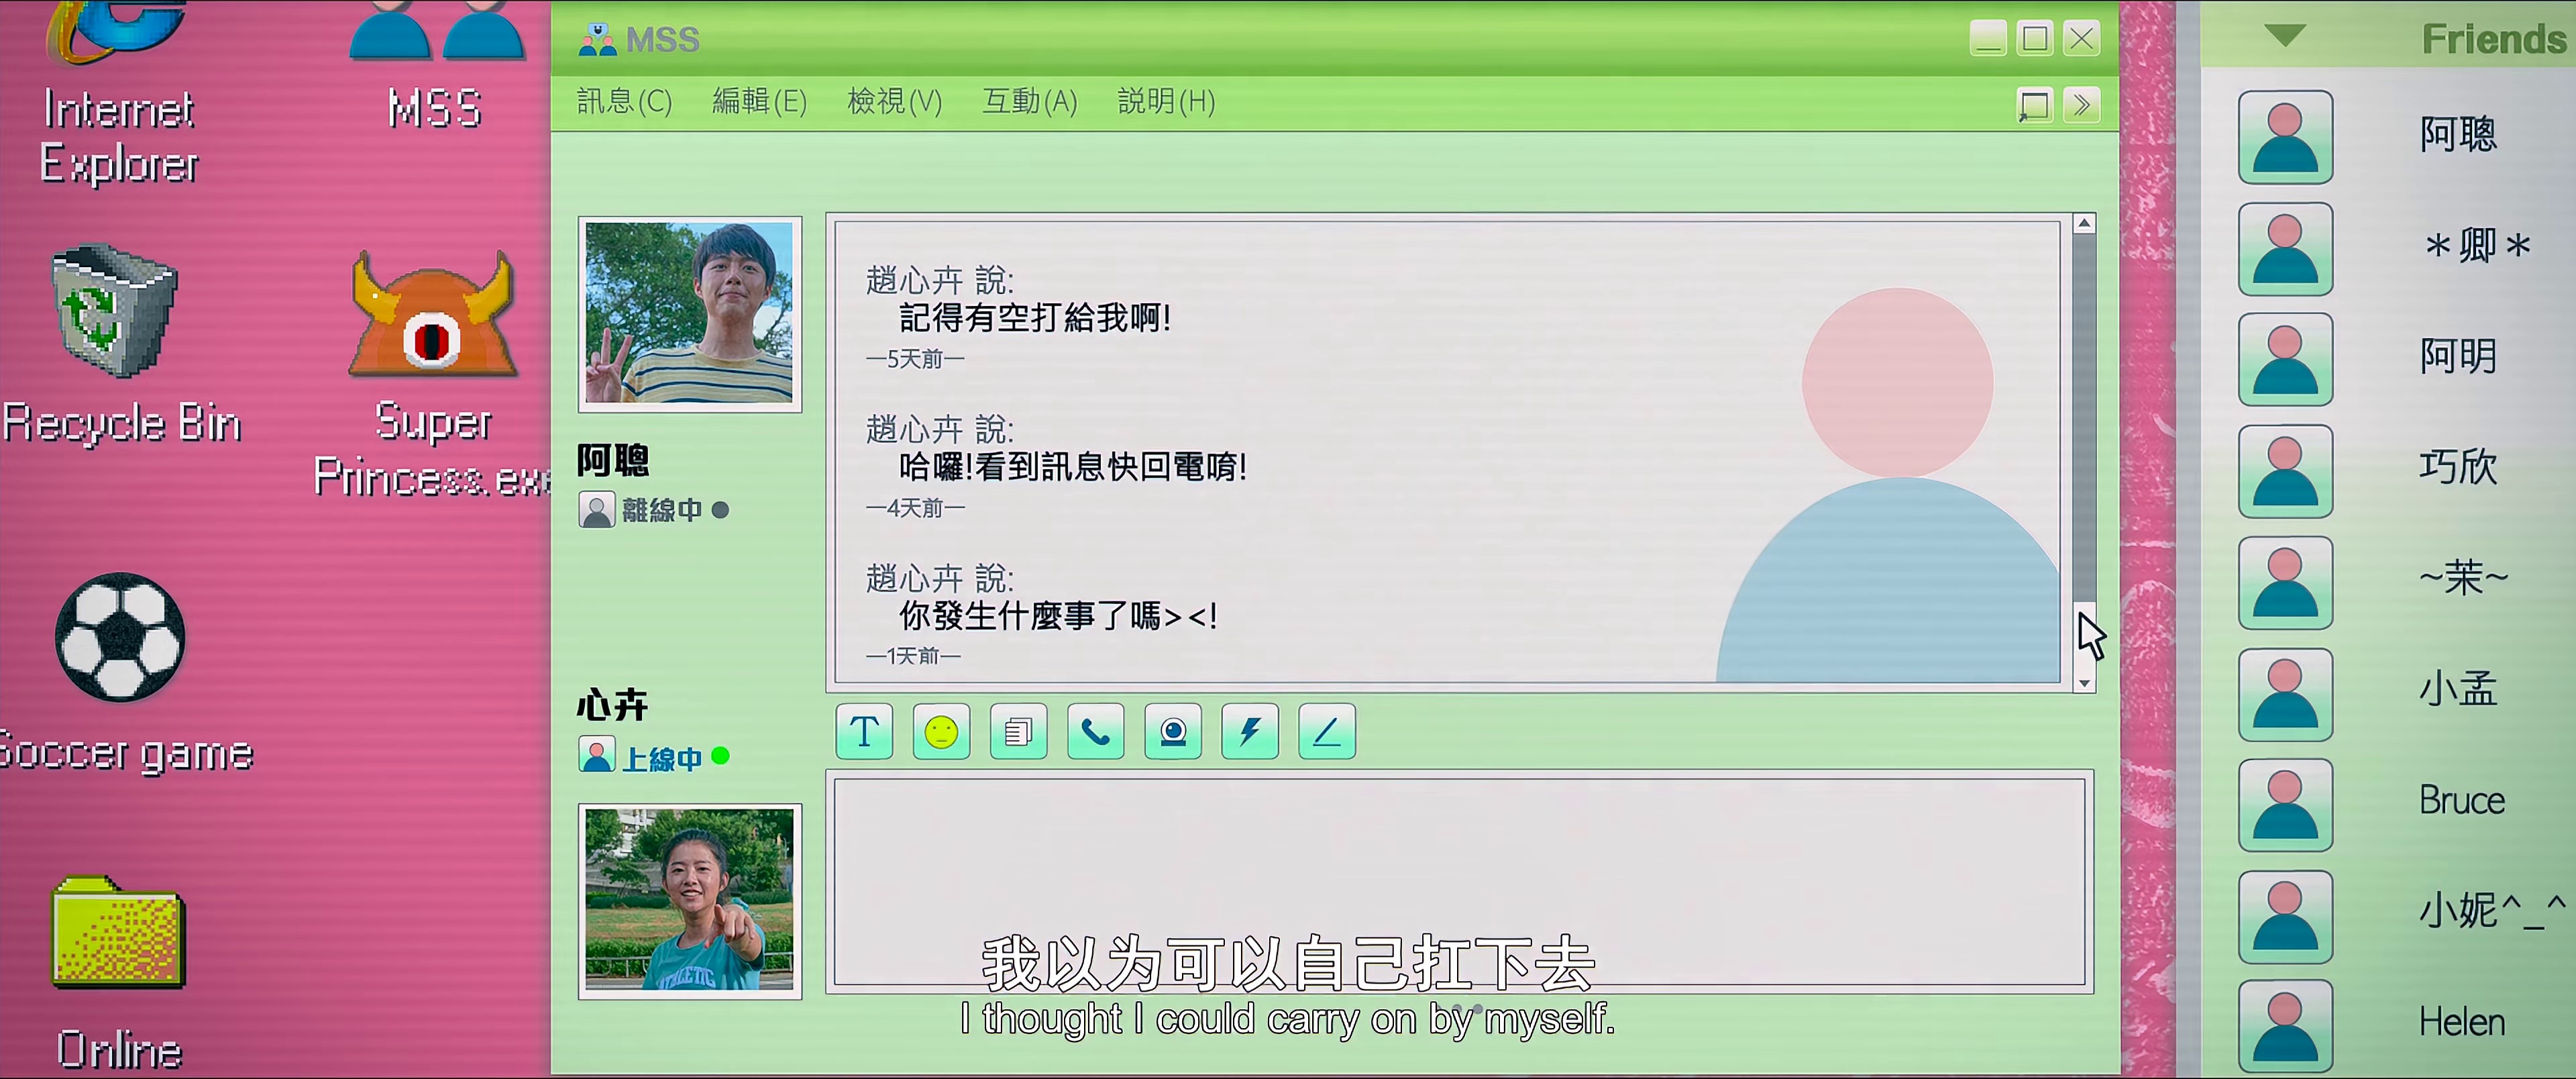This screenshot has height=1079, width=2576.
Task: Open the 檢視(V) menu
Action: click(894, 101)
